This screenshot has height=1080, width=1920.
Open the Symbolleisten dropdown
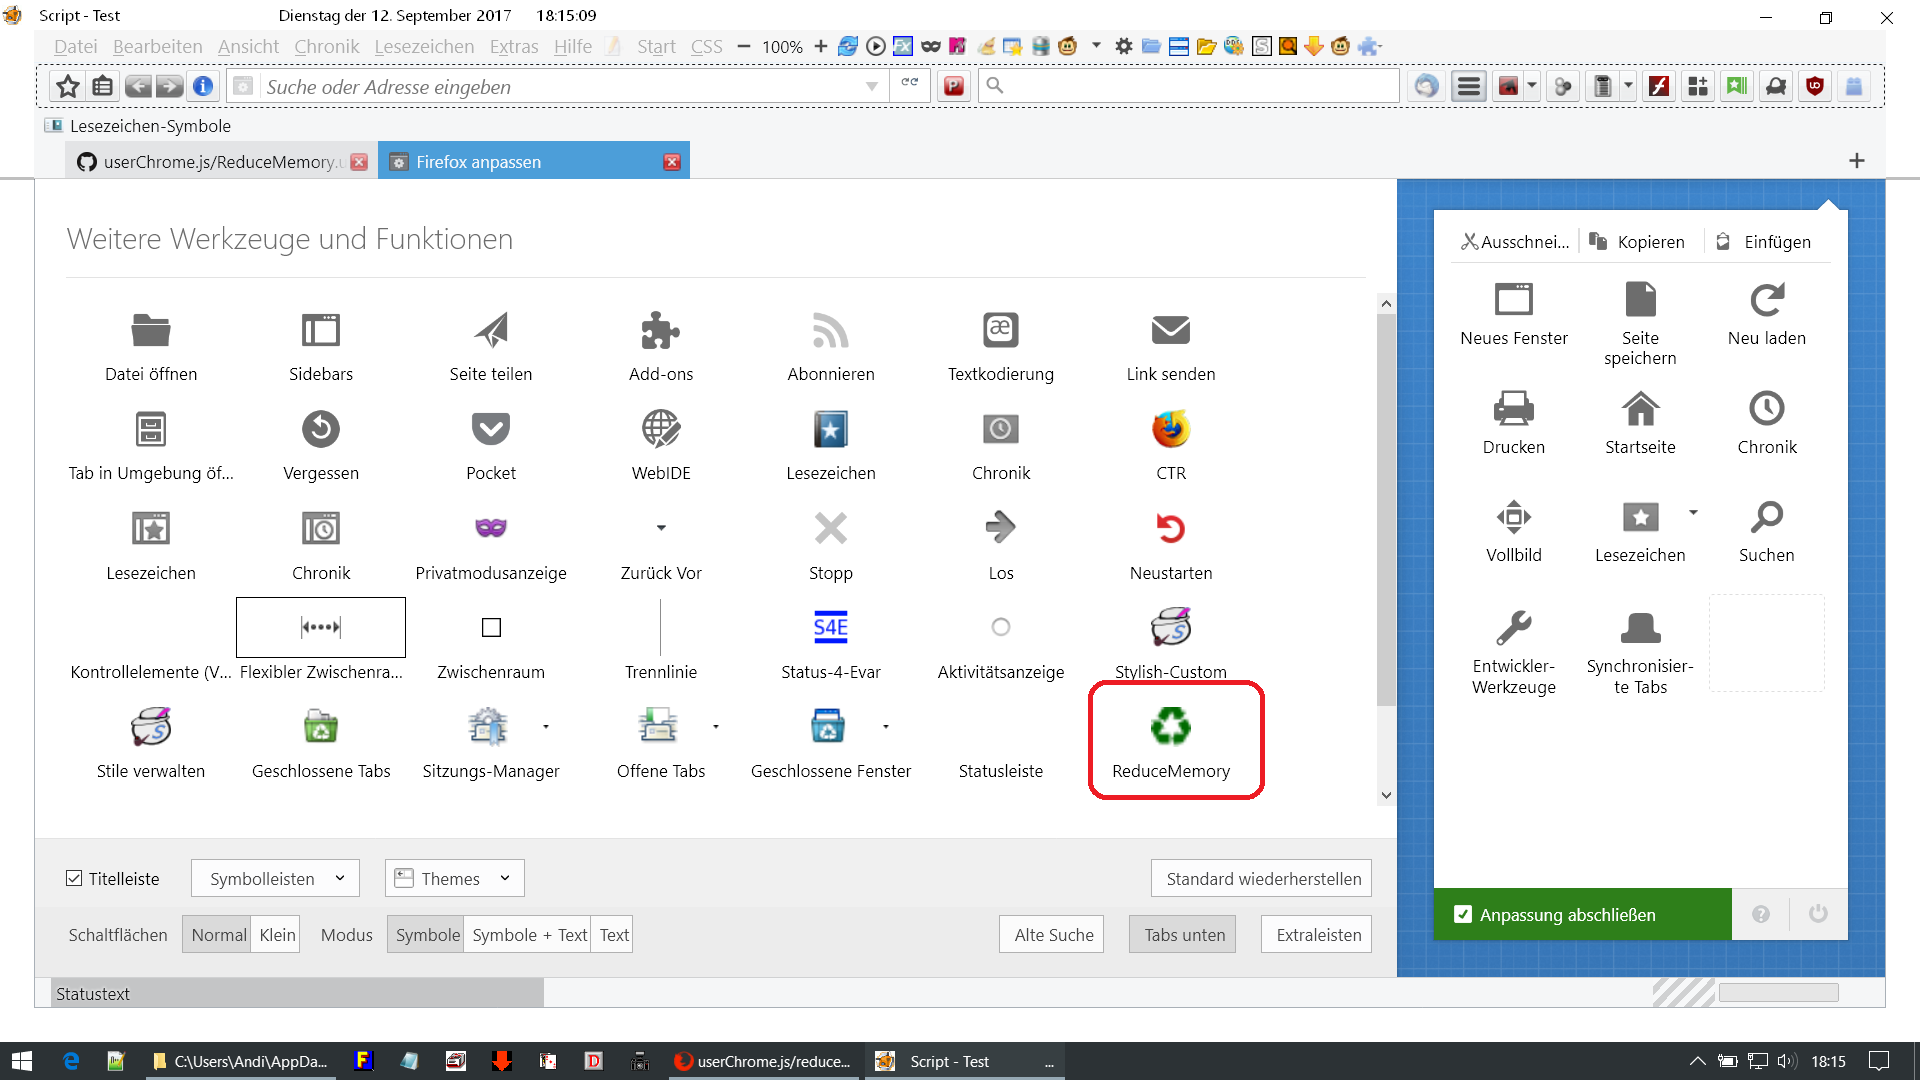[x=274, y=878]
